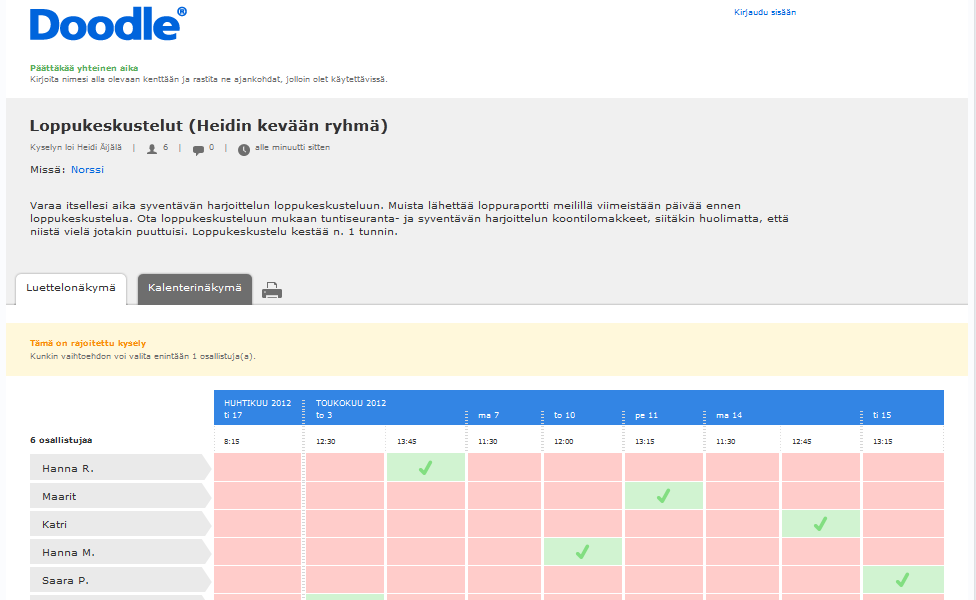
Task: Print the poll using the printer icon
Action: (272, 290)
